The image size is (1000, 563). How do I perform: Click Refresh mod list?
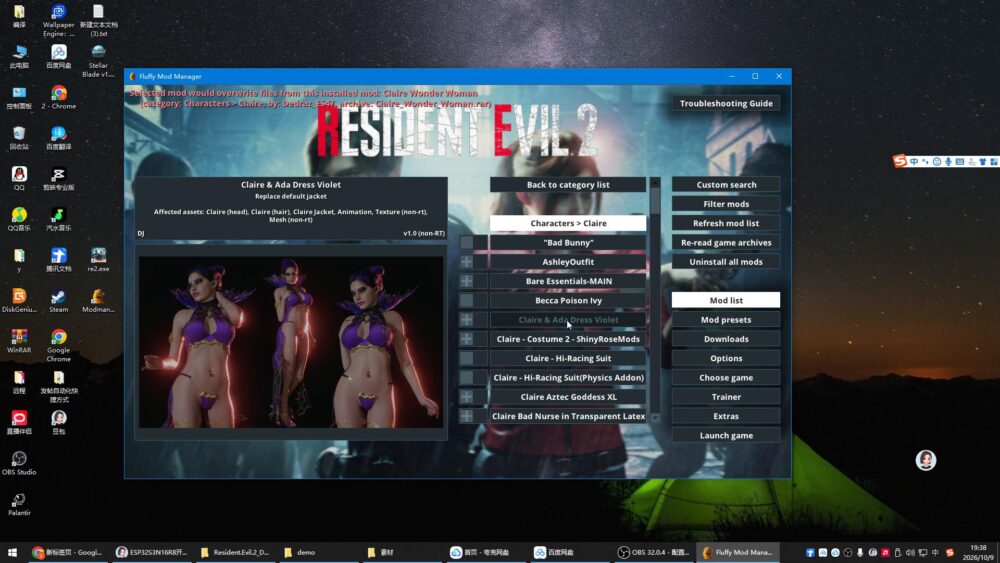726,223
